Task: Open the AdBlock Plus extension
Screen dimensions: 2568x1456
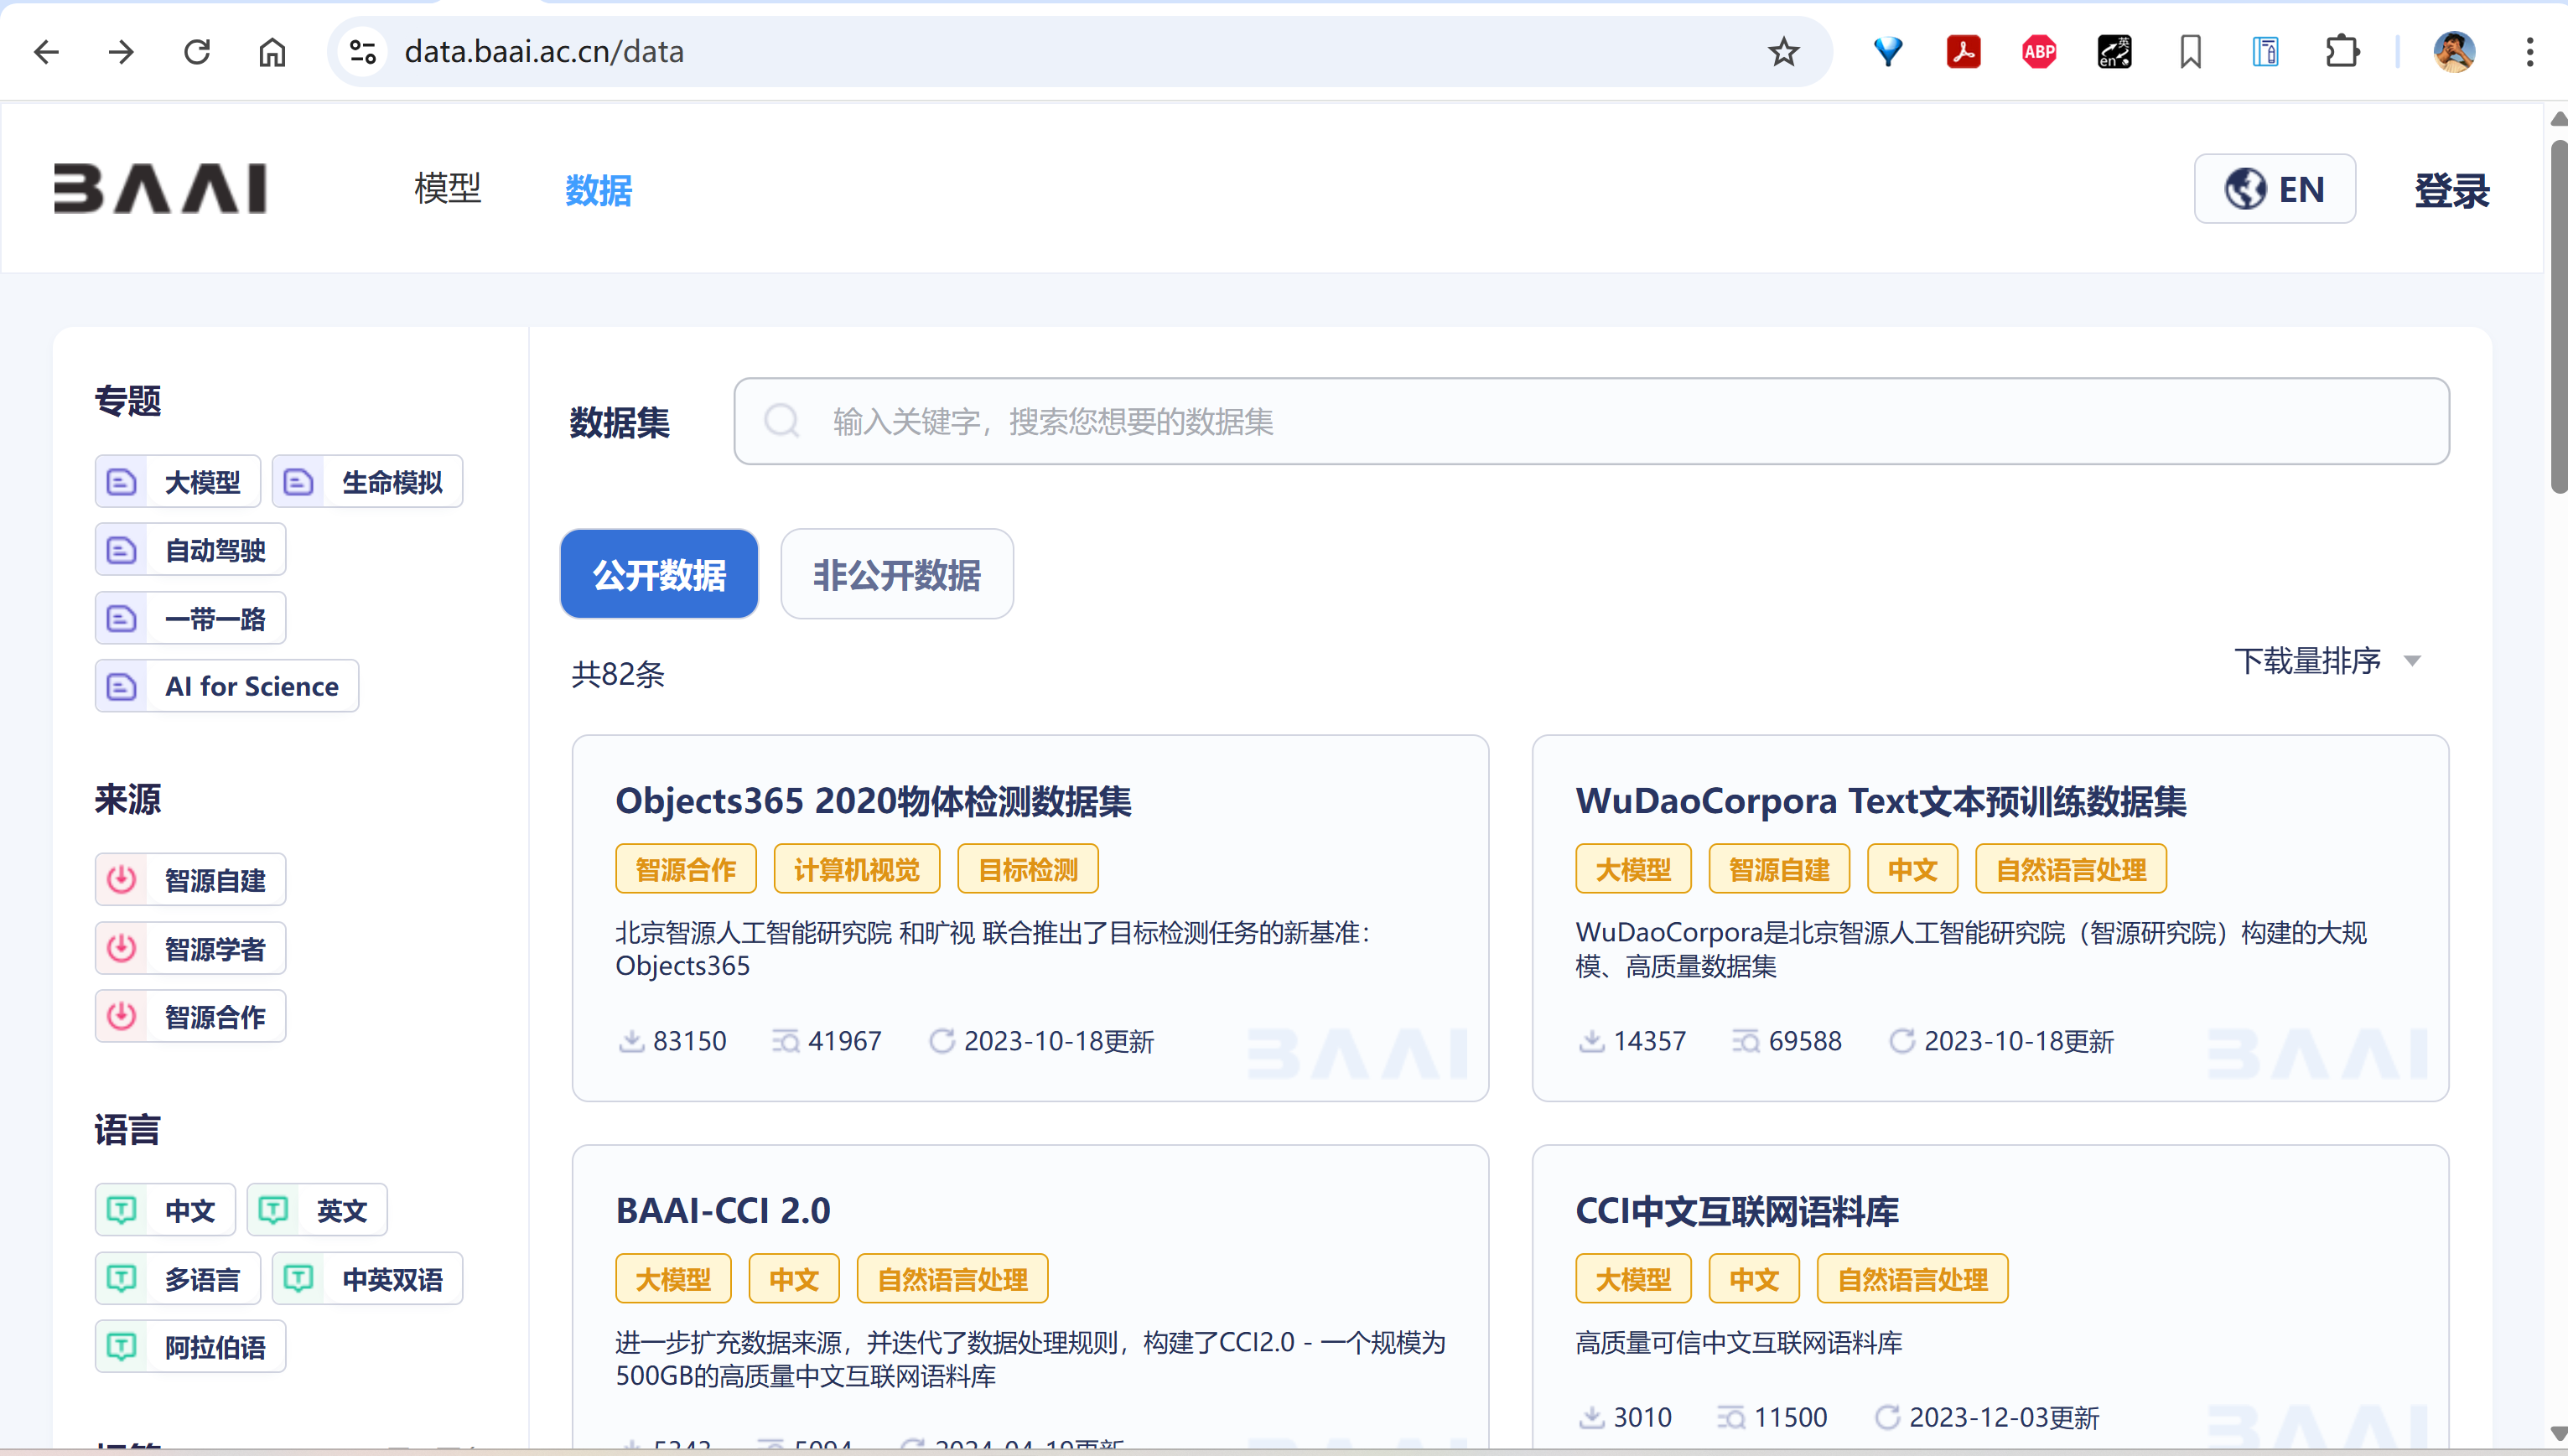Action: [x=2039, y=52]
